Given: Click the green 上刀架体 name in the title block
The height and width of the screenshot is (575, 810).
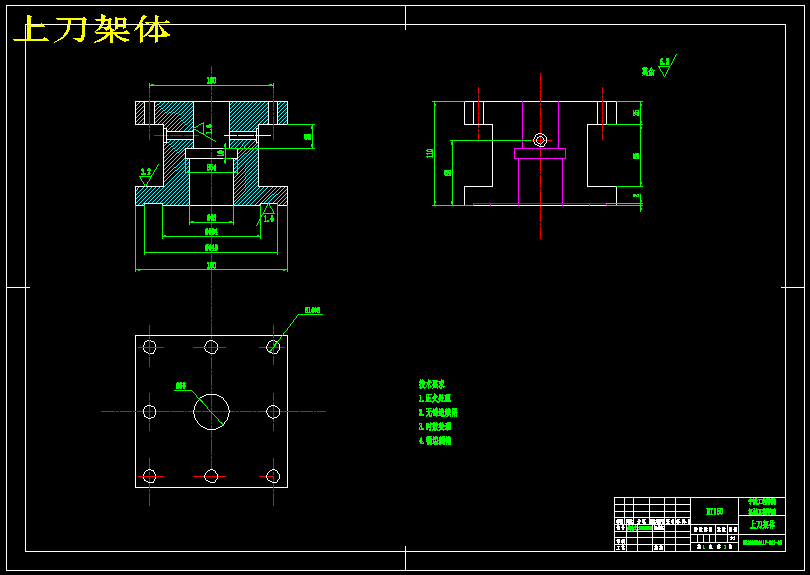Looking at the screenshot, I should 762,524.
